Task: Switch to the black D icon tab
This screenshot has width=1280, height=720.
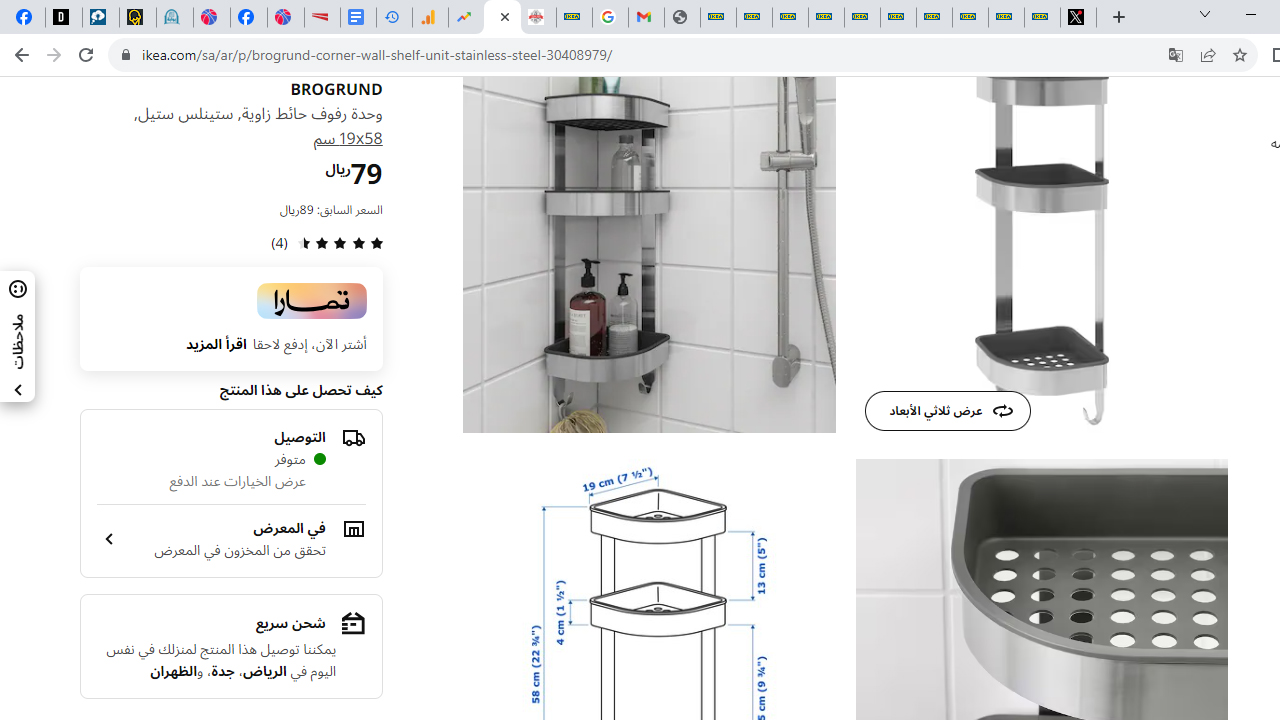Action: 64,17
